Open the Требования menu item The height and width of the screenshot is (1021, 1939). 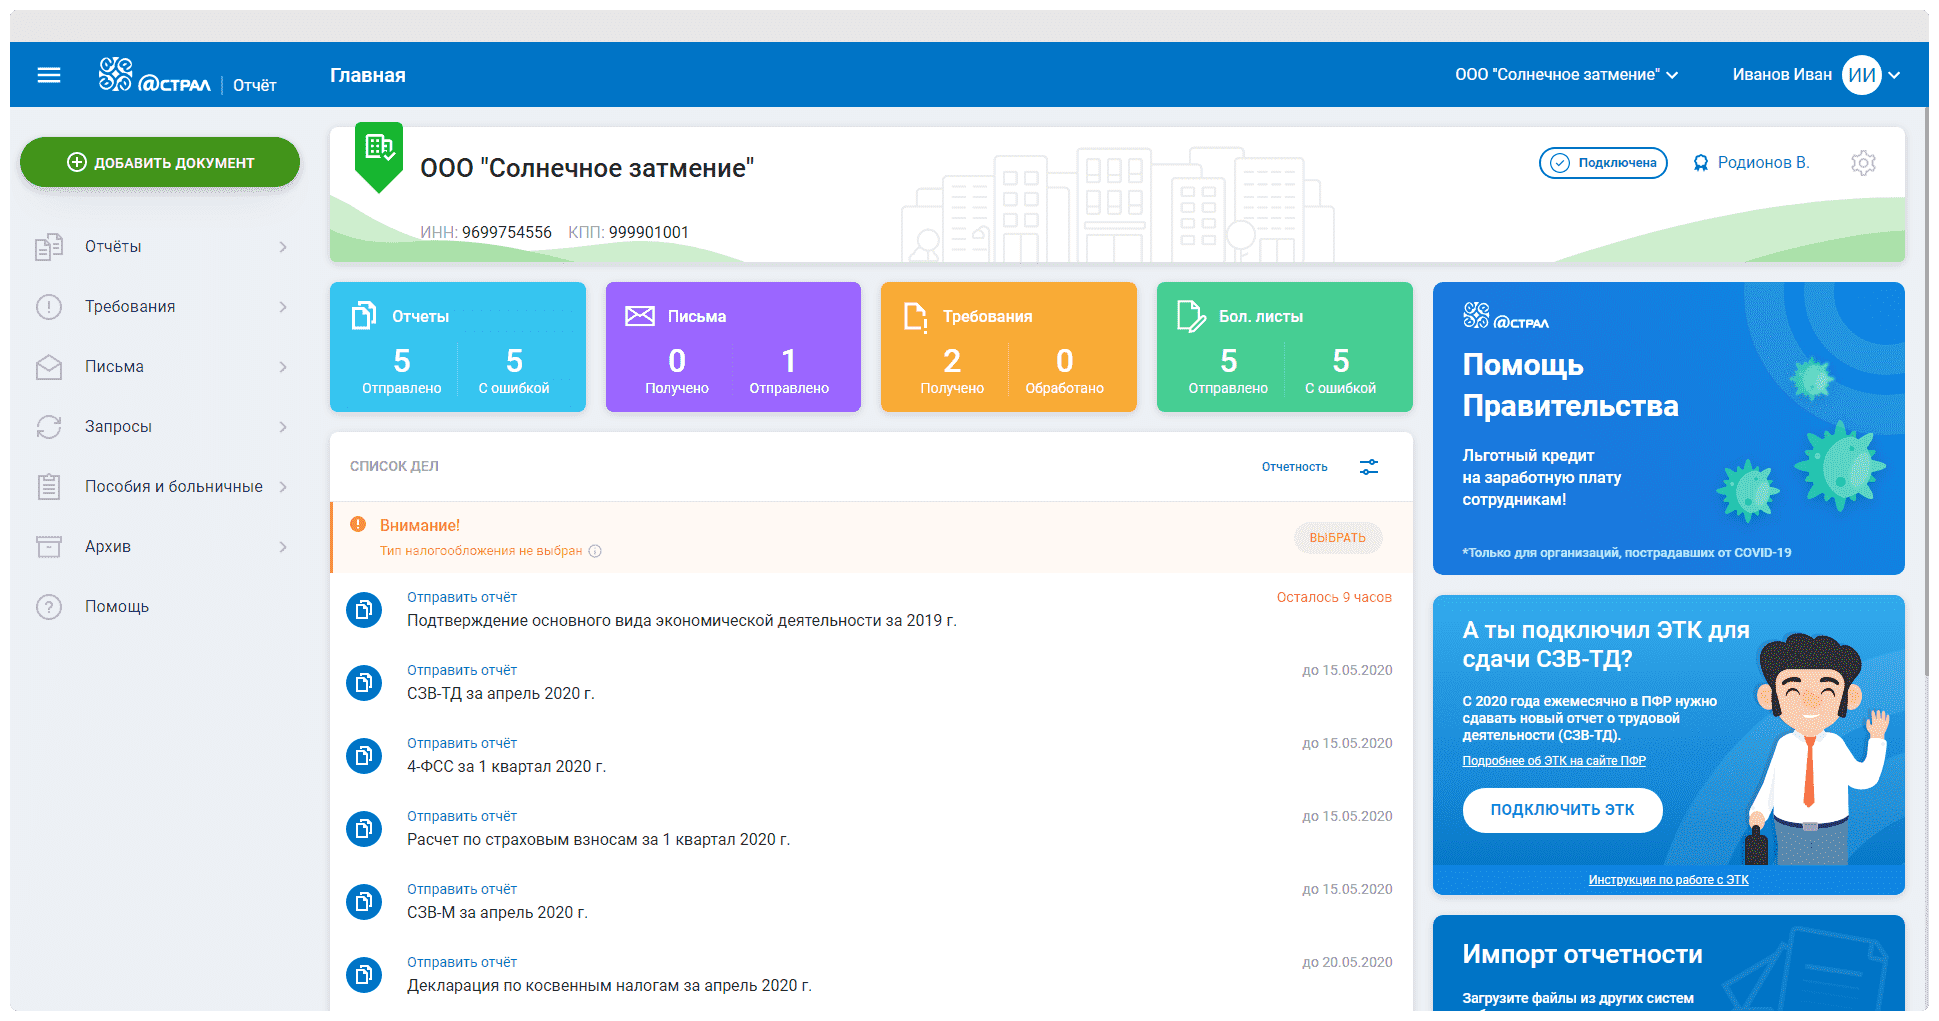[160, 307]
